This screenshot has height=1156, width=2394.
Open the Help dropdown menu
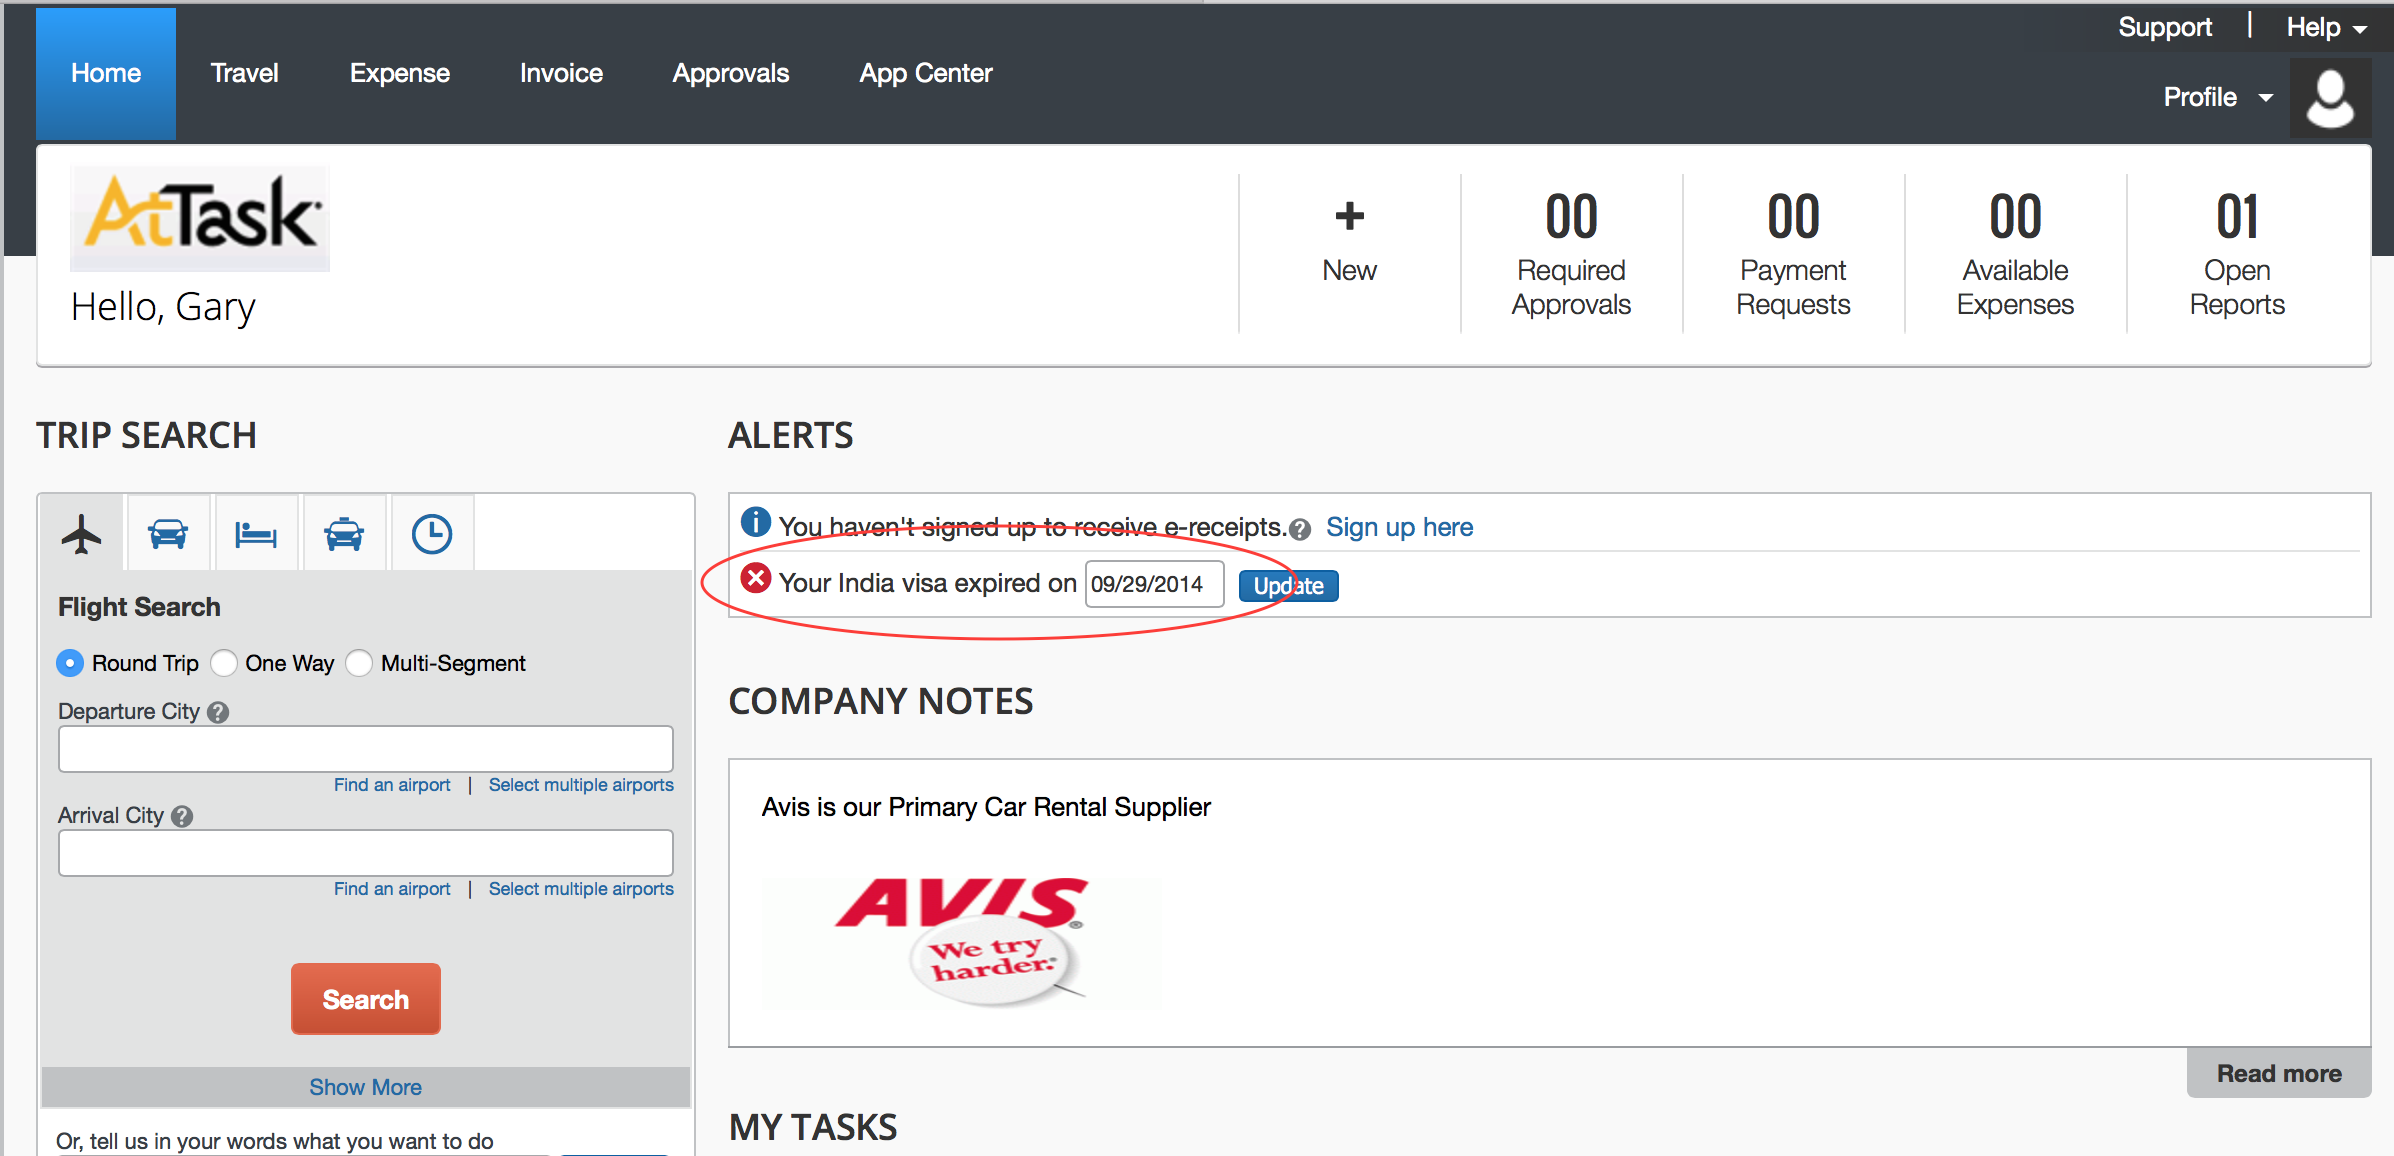2326,28
